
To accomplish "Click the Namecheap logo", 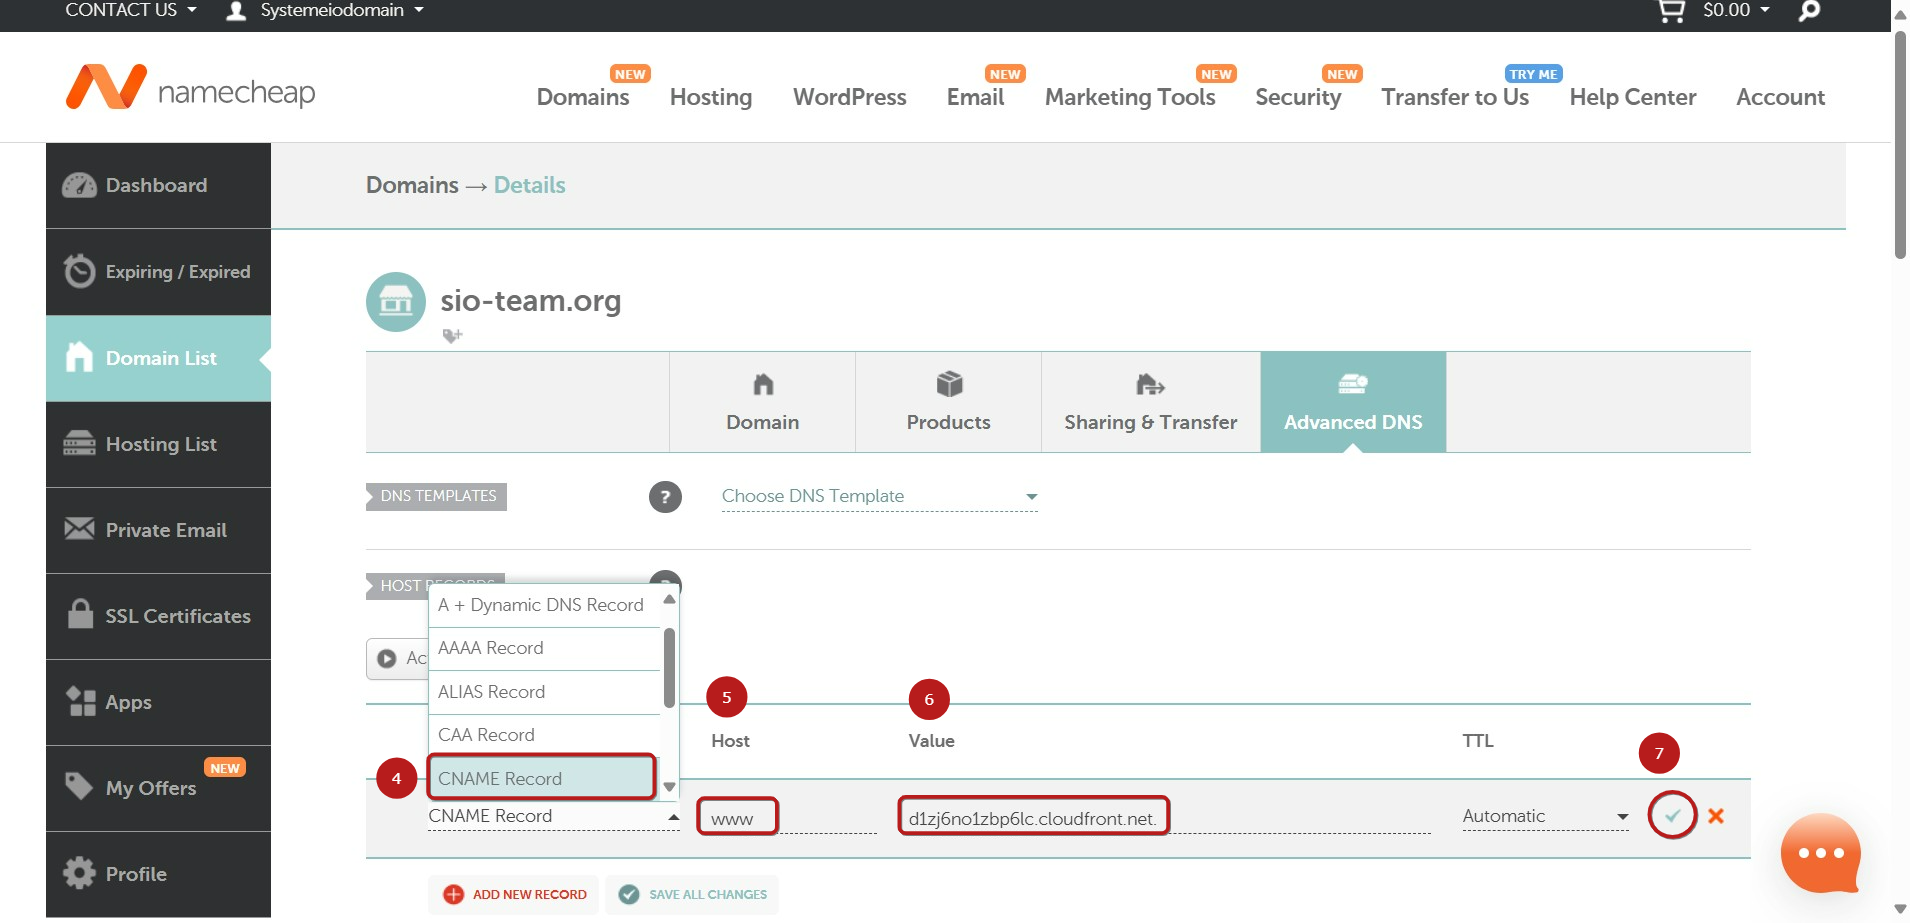I will pos(190,88).
